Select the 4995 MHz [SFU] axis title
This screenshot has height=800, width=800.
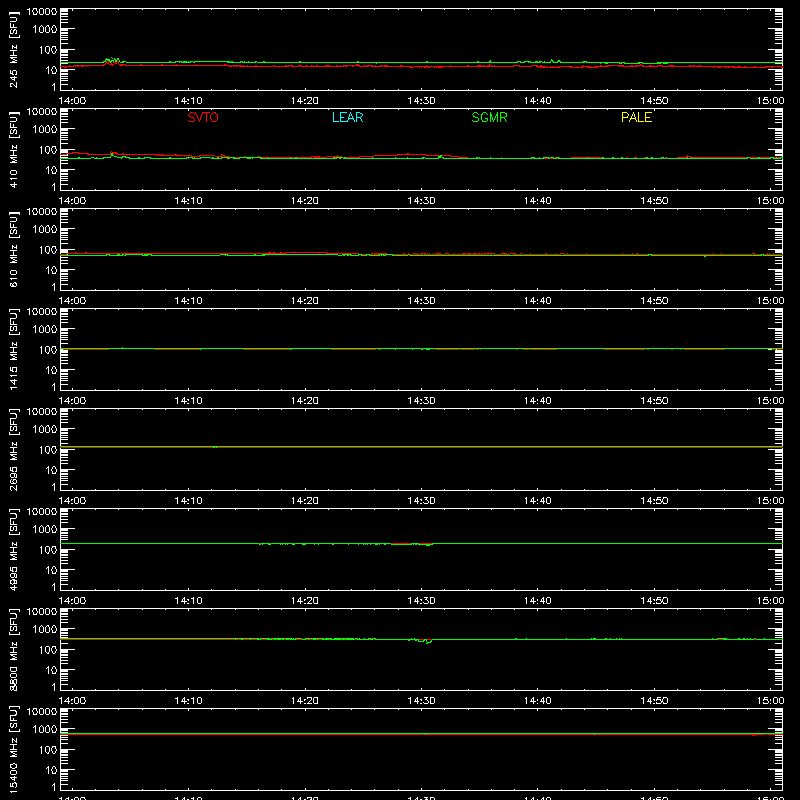point(13,549)
